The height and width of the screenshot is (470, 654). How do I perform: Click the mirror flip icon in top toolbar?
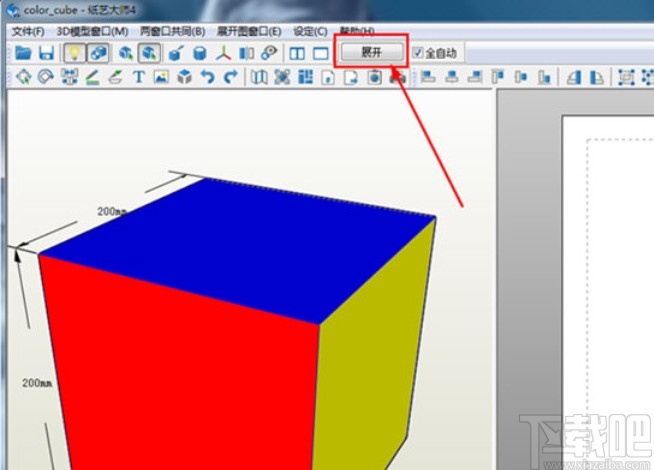[247, 53]
